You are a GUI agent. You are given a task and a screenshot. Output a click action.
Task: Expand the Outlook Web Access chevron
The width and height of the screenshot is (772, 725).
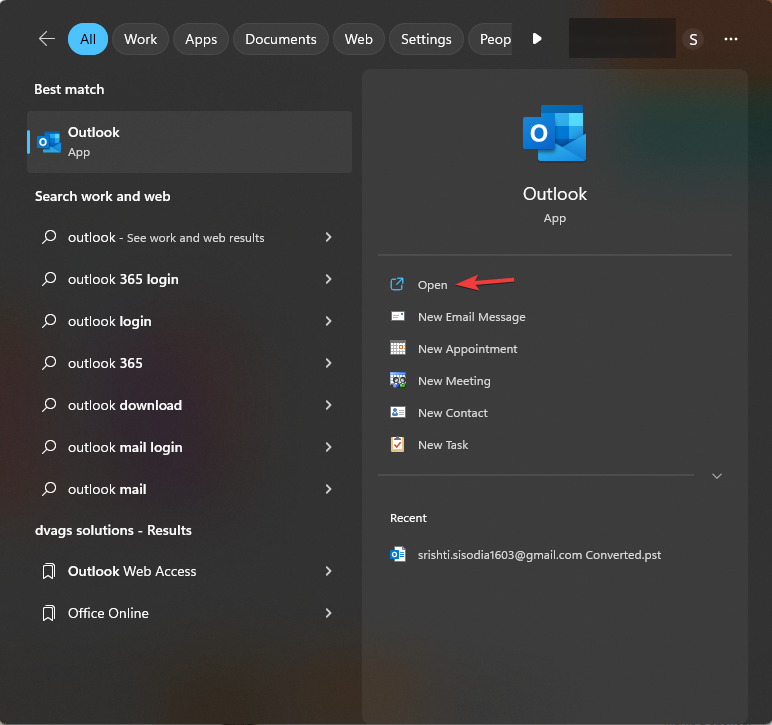(x=328, y=571)
